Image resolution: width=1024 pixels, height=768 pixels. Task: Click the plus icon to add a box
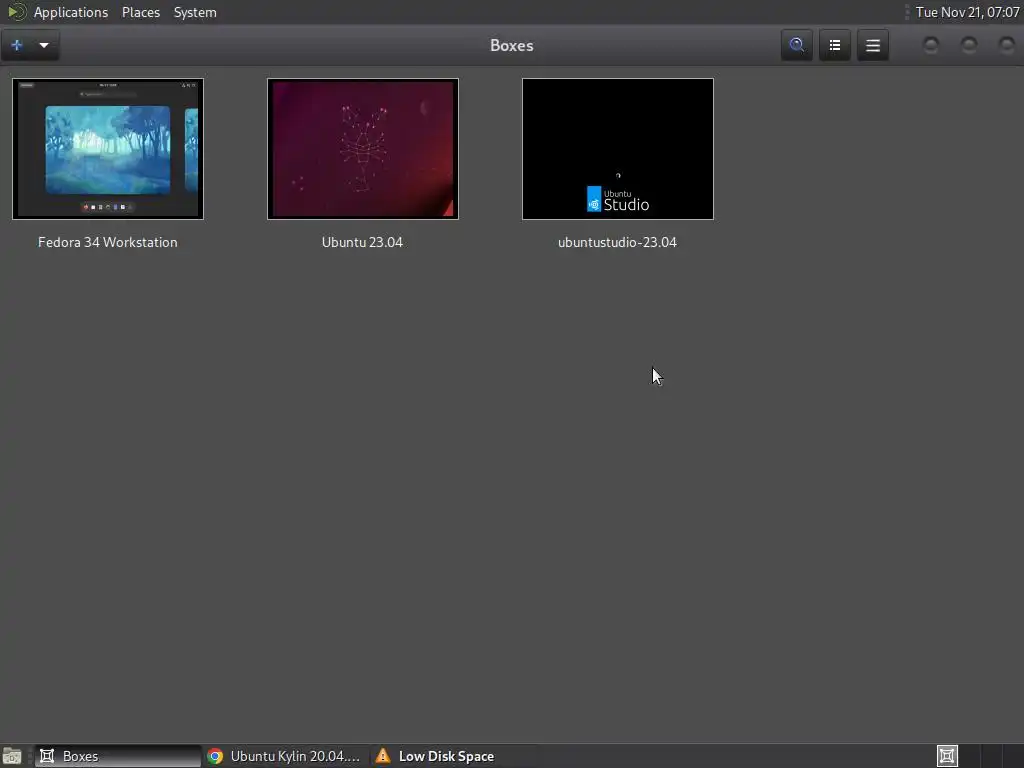[17, 45]
